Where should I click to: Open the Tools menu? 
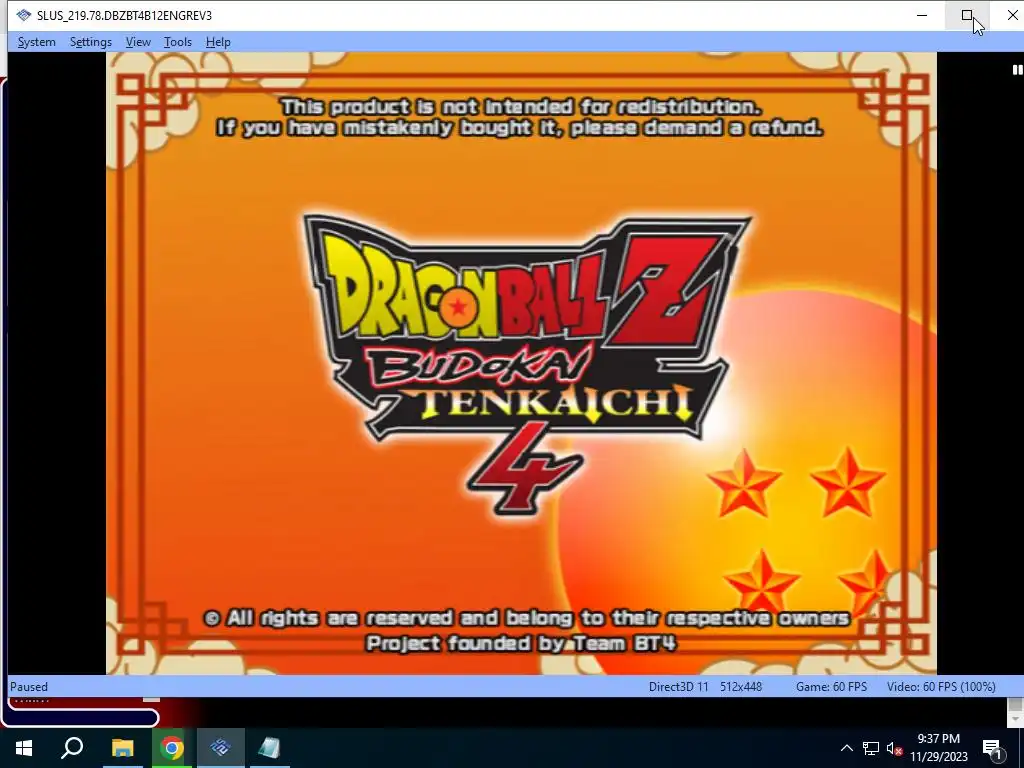[x=178, y=42]
